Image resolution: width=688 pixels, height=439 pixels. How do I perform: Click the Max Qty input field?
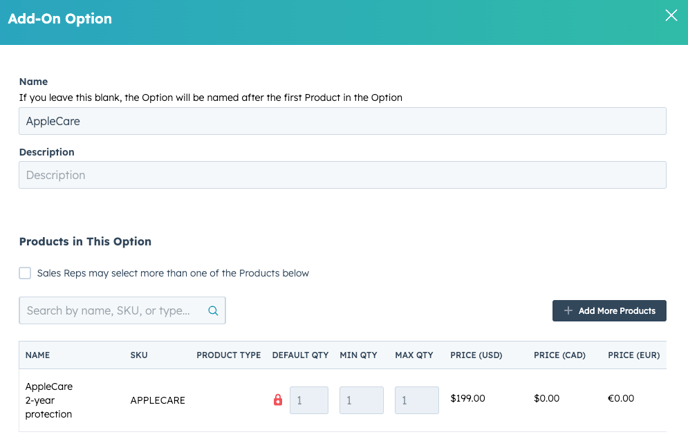416,400
